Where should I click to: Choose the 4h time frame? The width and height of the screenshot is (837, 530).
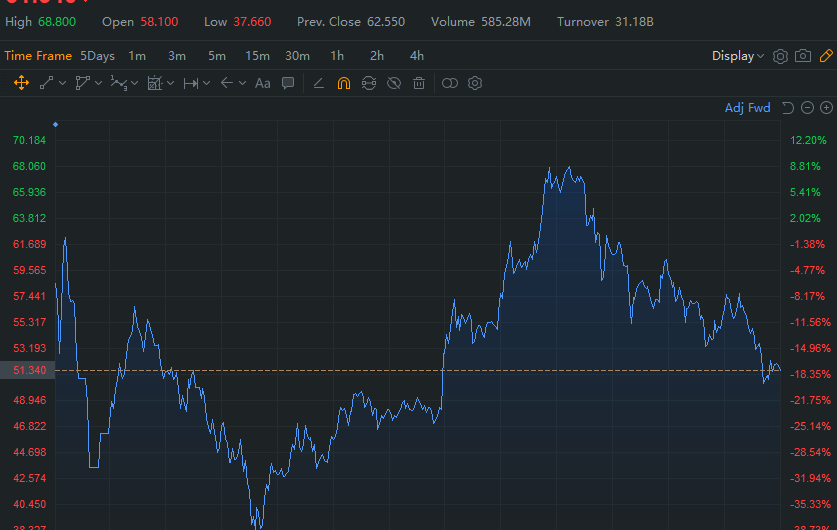click(x=416, y=56)
